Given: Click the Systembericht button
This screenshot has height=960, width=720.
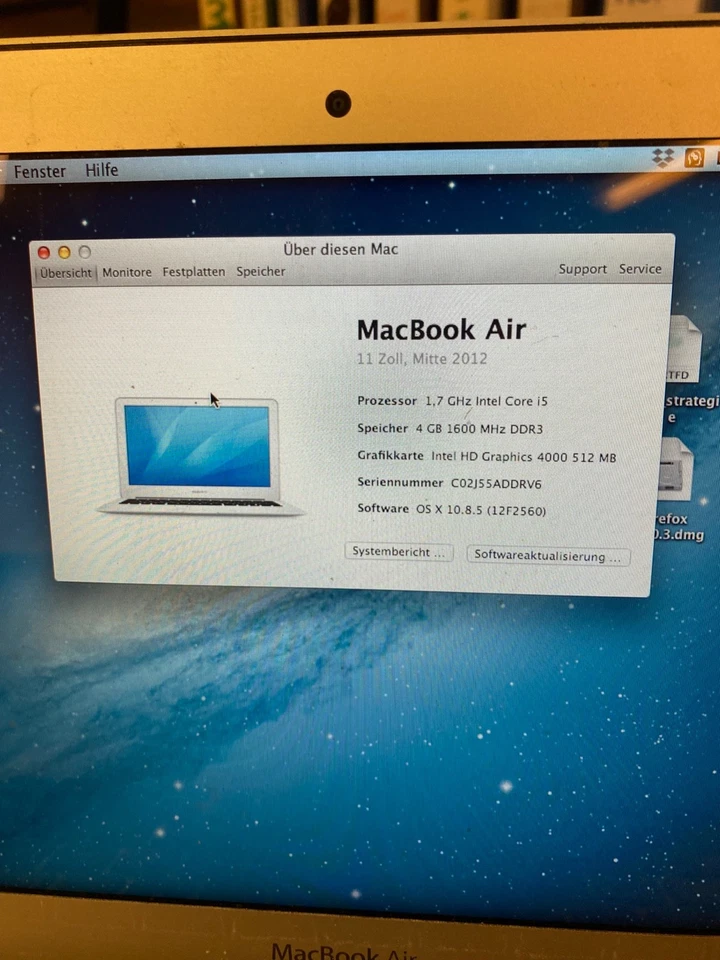Looking at the screenshot, I should pyautogui.click(x=399, y=552).
